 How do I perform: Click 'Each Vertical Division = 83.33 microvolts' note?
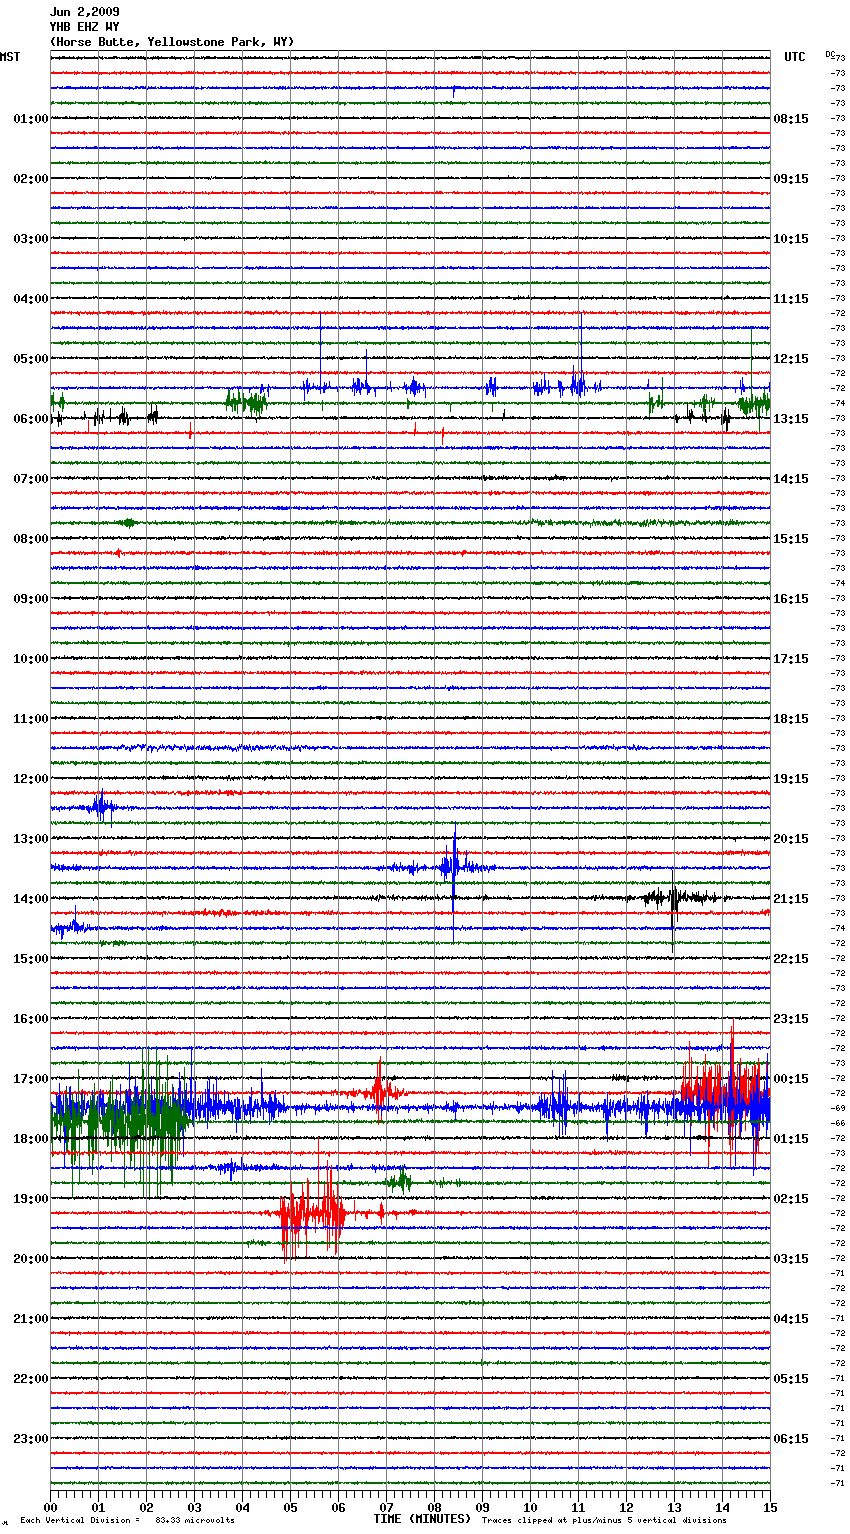(x=127, y=1521)
